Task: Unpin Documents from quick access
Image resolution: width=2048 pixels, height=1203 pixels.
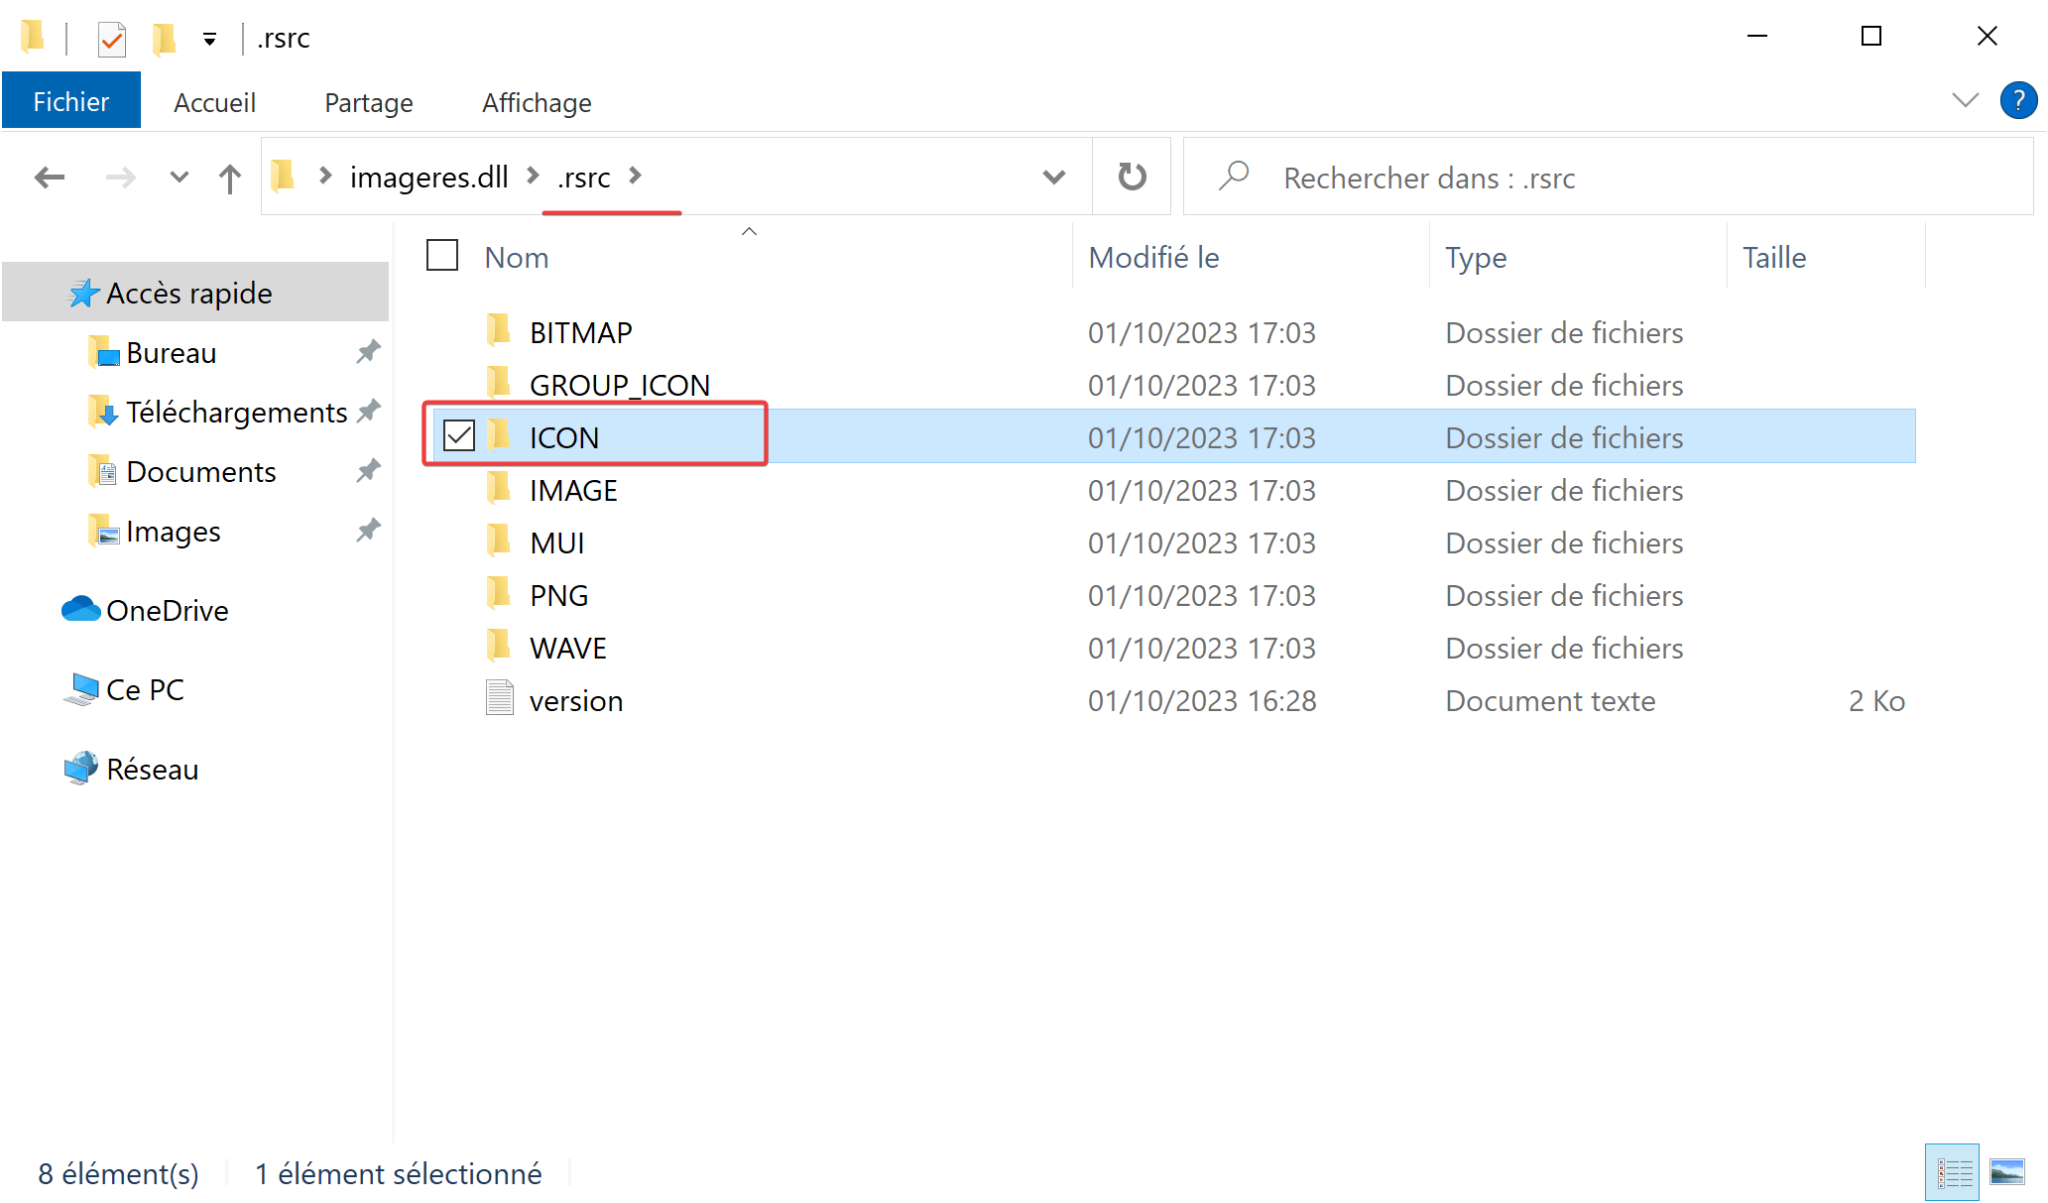Action: point(368,471)
